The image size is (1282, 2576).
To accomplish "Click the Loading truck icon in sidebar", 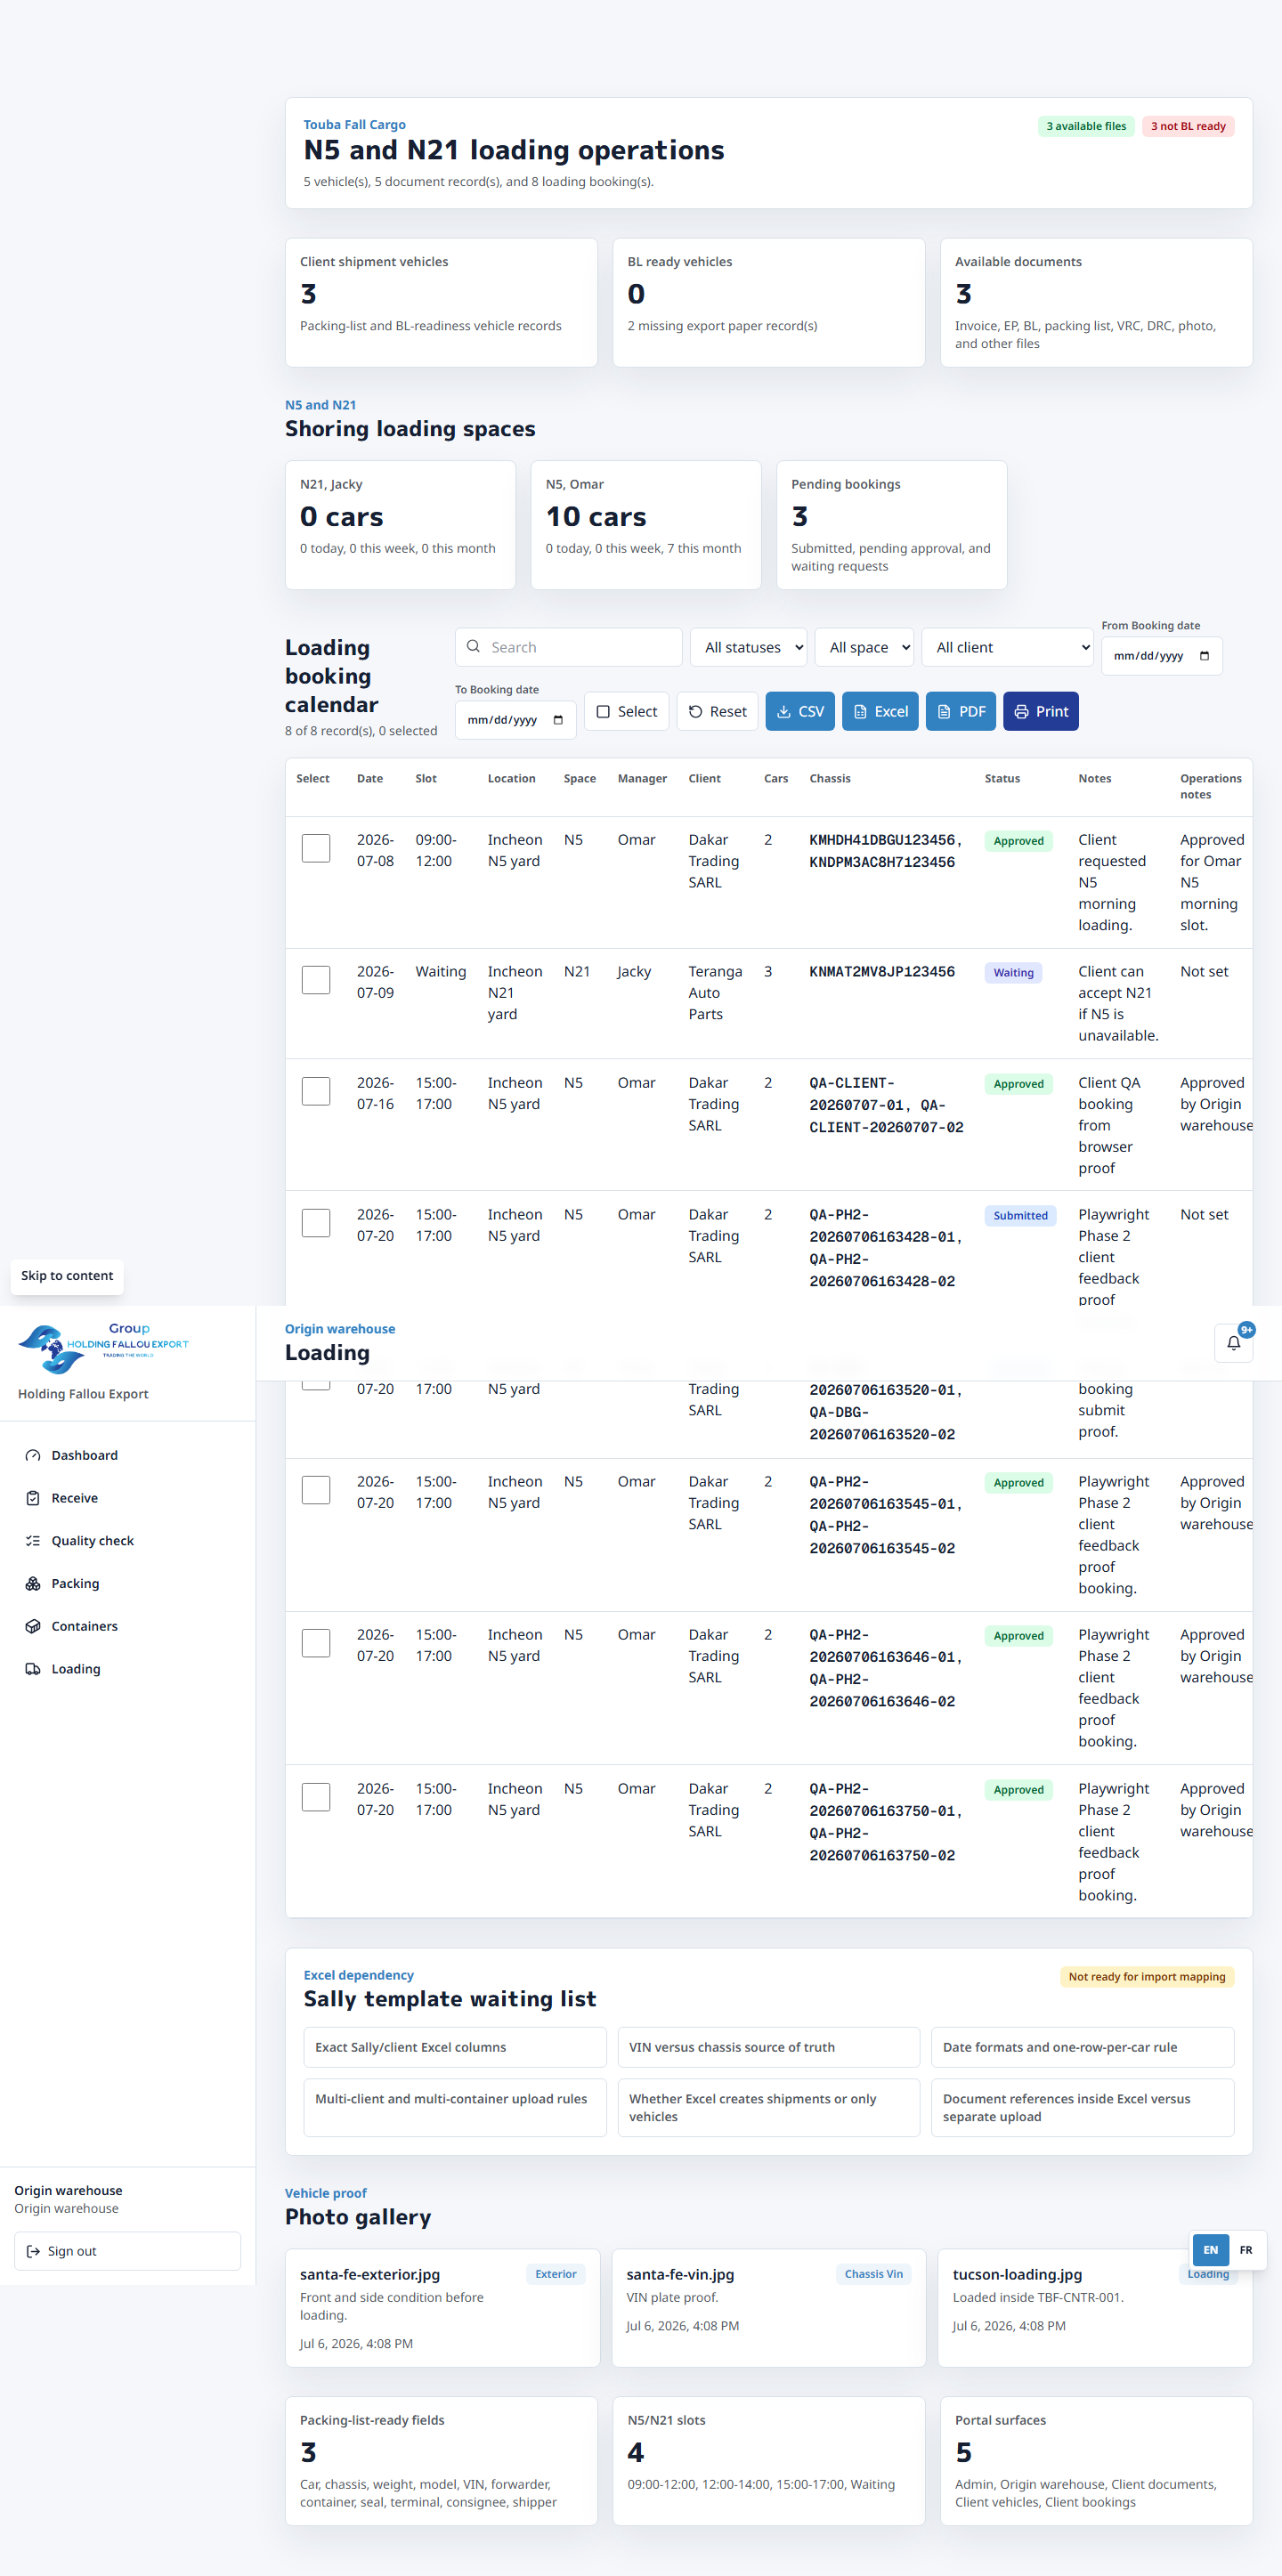I will [x=33, y=1669].
